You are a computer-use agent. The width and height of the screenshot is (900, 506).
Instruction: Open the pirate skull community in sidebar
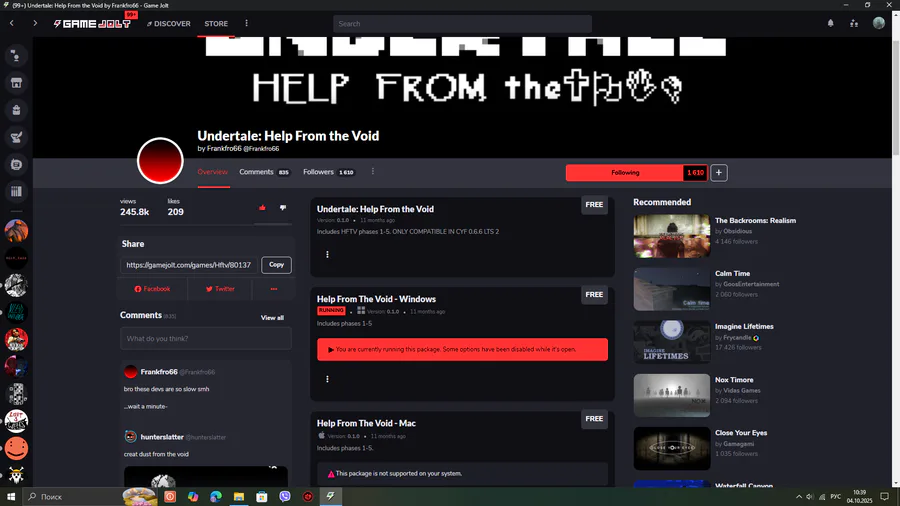[16, 475]
